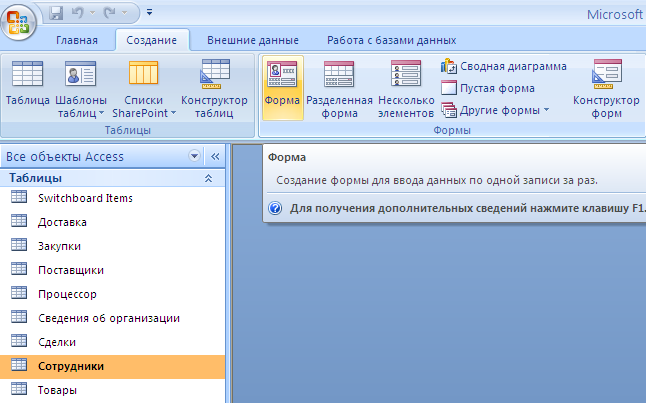Screen dimensions: 646x403
Task: Click the table icon beside Процессор
Action: click(x=19, y=293)
